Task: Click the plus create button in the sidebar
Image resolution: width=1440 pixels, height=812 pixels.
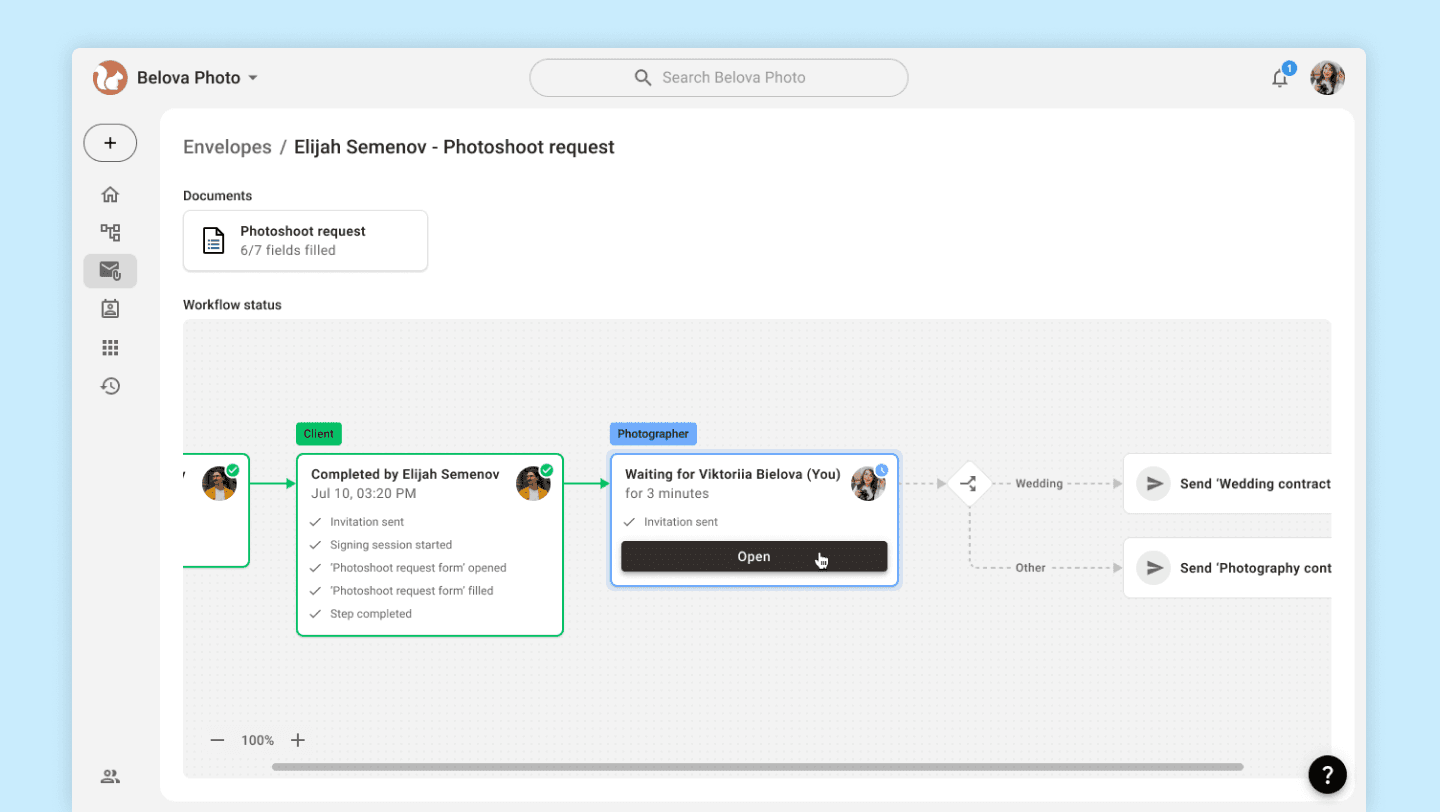Action: [110, 143]
